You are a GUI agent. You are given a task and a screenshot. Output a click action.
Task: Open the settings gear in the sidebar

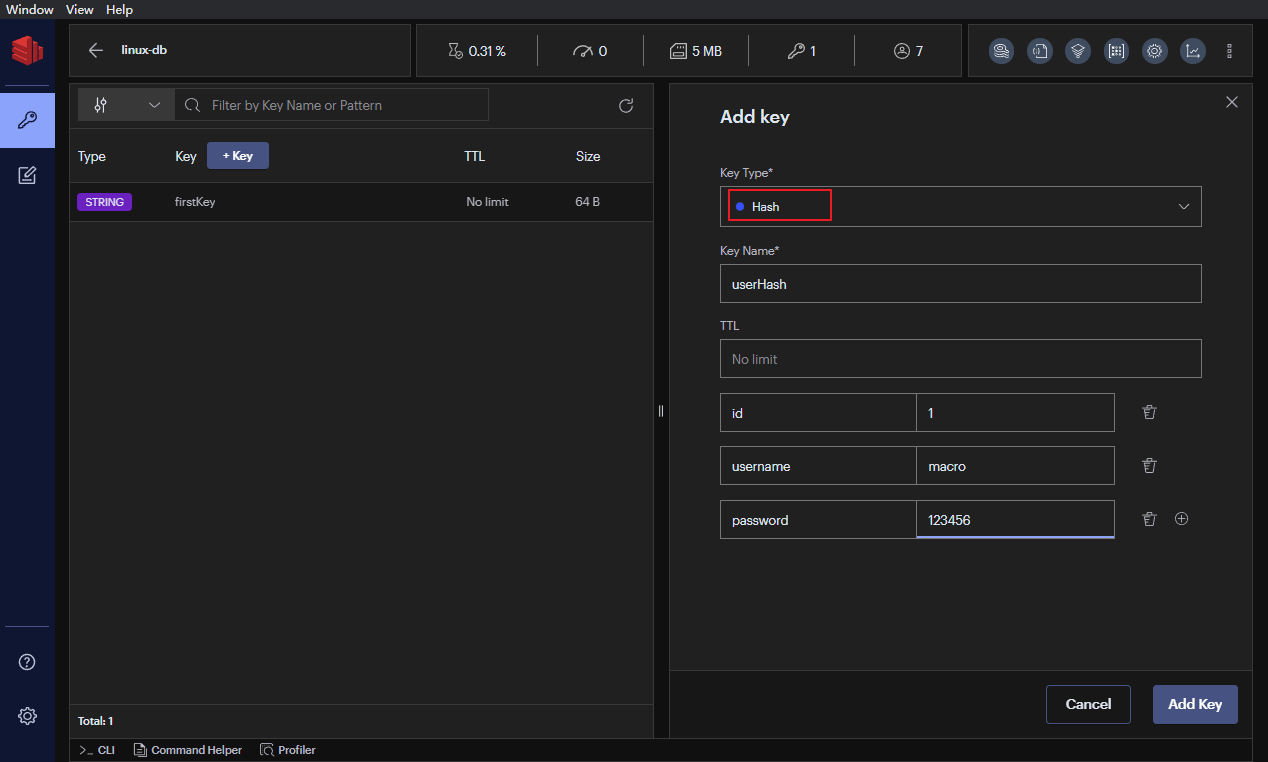tap(27, 716)
